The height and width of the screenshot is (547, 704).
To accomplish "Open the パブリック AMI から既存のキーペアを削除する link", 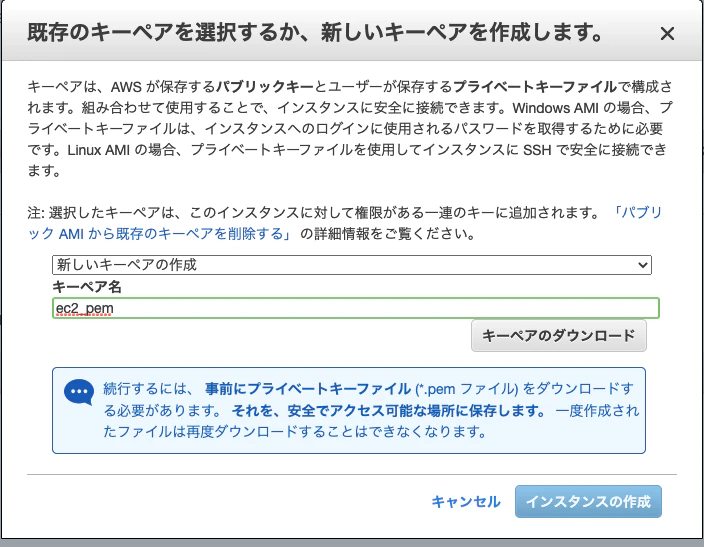I will (159, 234).
